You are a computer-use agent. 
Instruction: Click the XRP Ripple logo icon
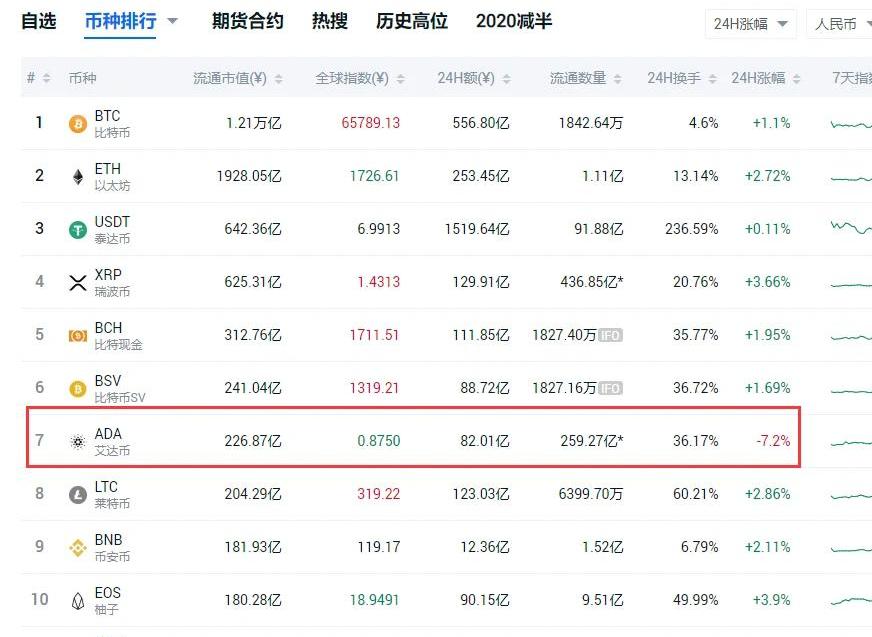coord(78,283)
